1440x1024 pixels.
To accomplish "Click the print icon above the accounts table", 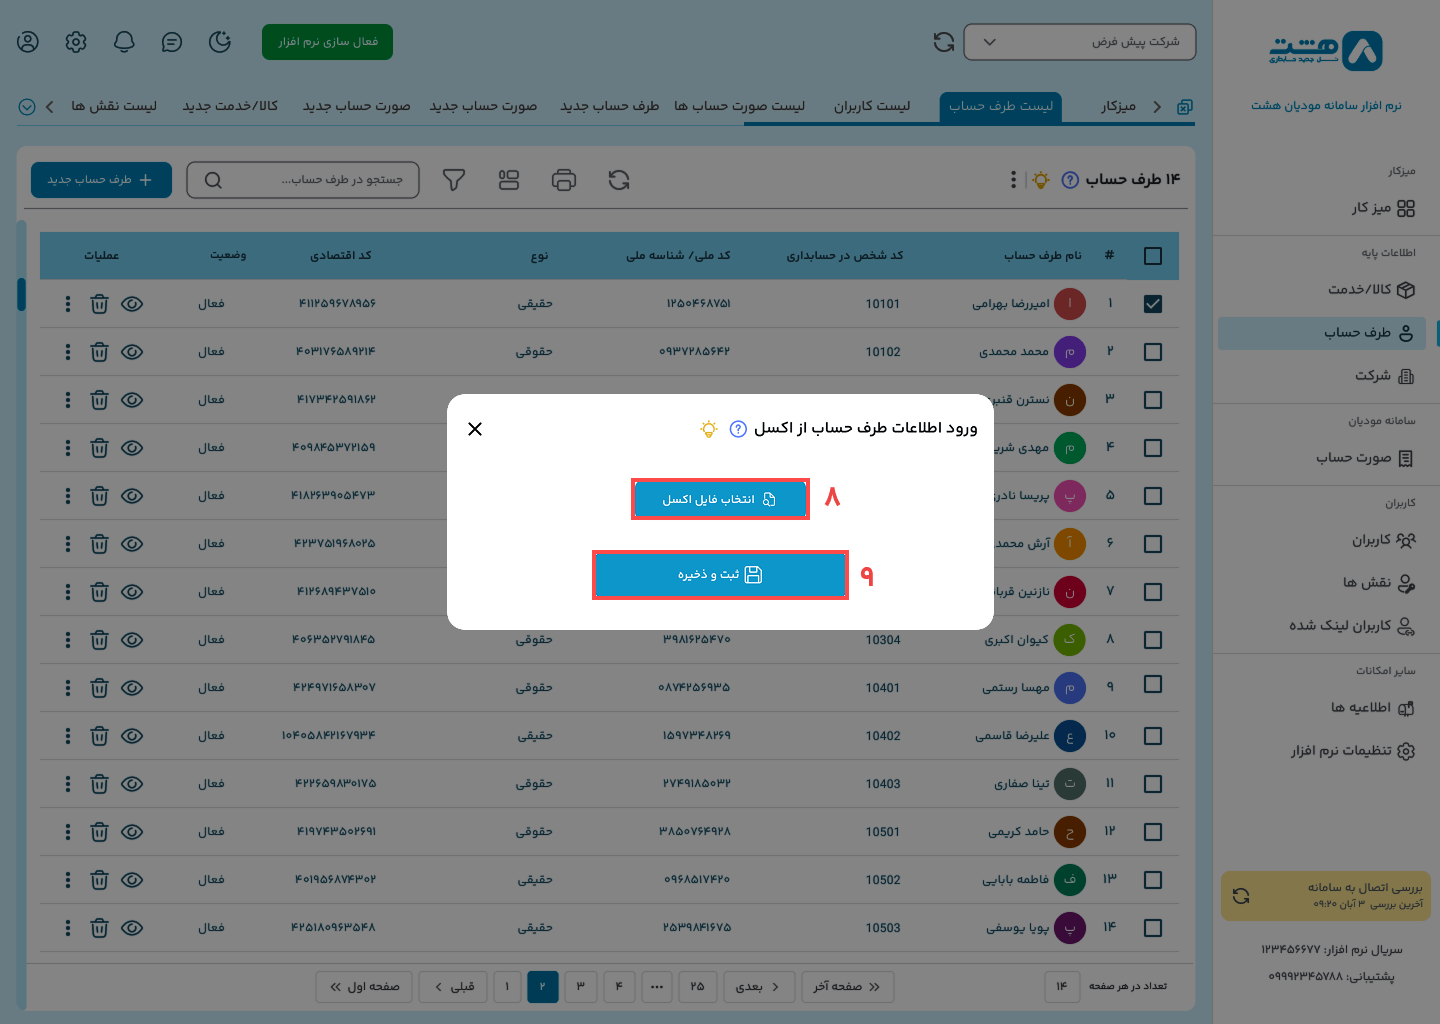I will click(564, 180).
